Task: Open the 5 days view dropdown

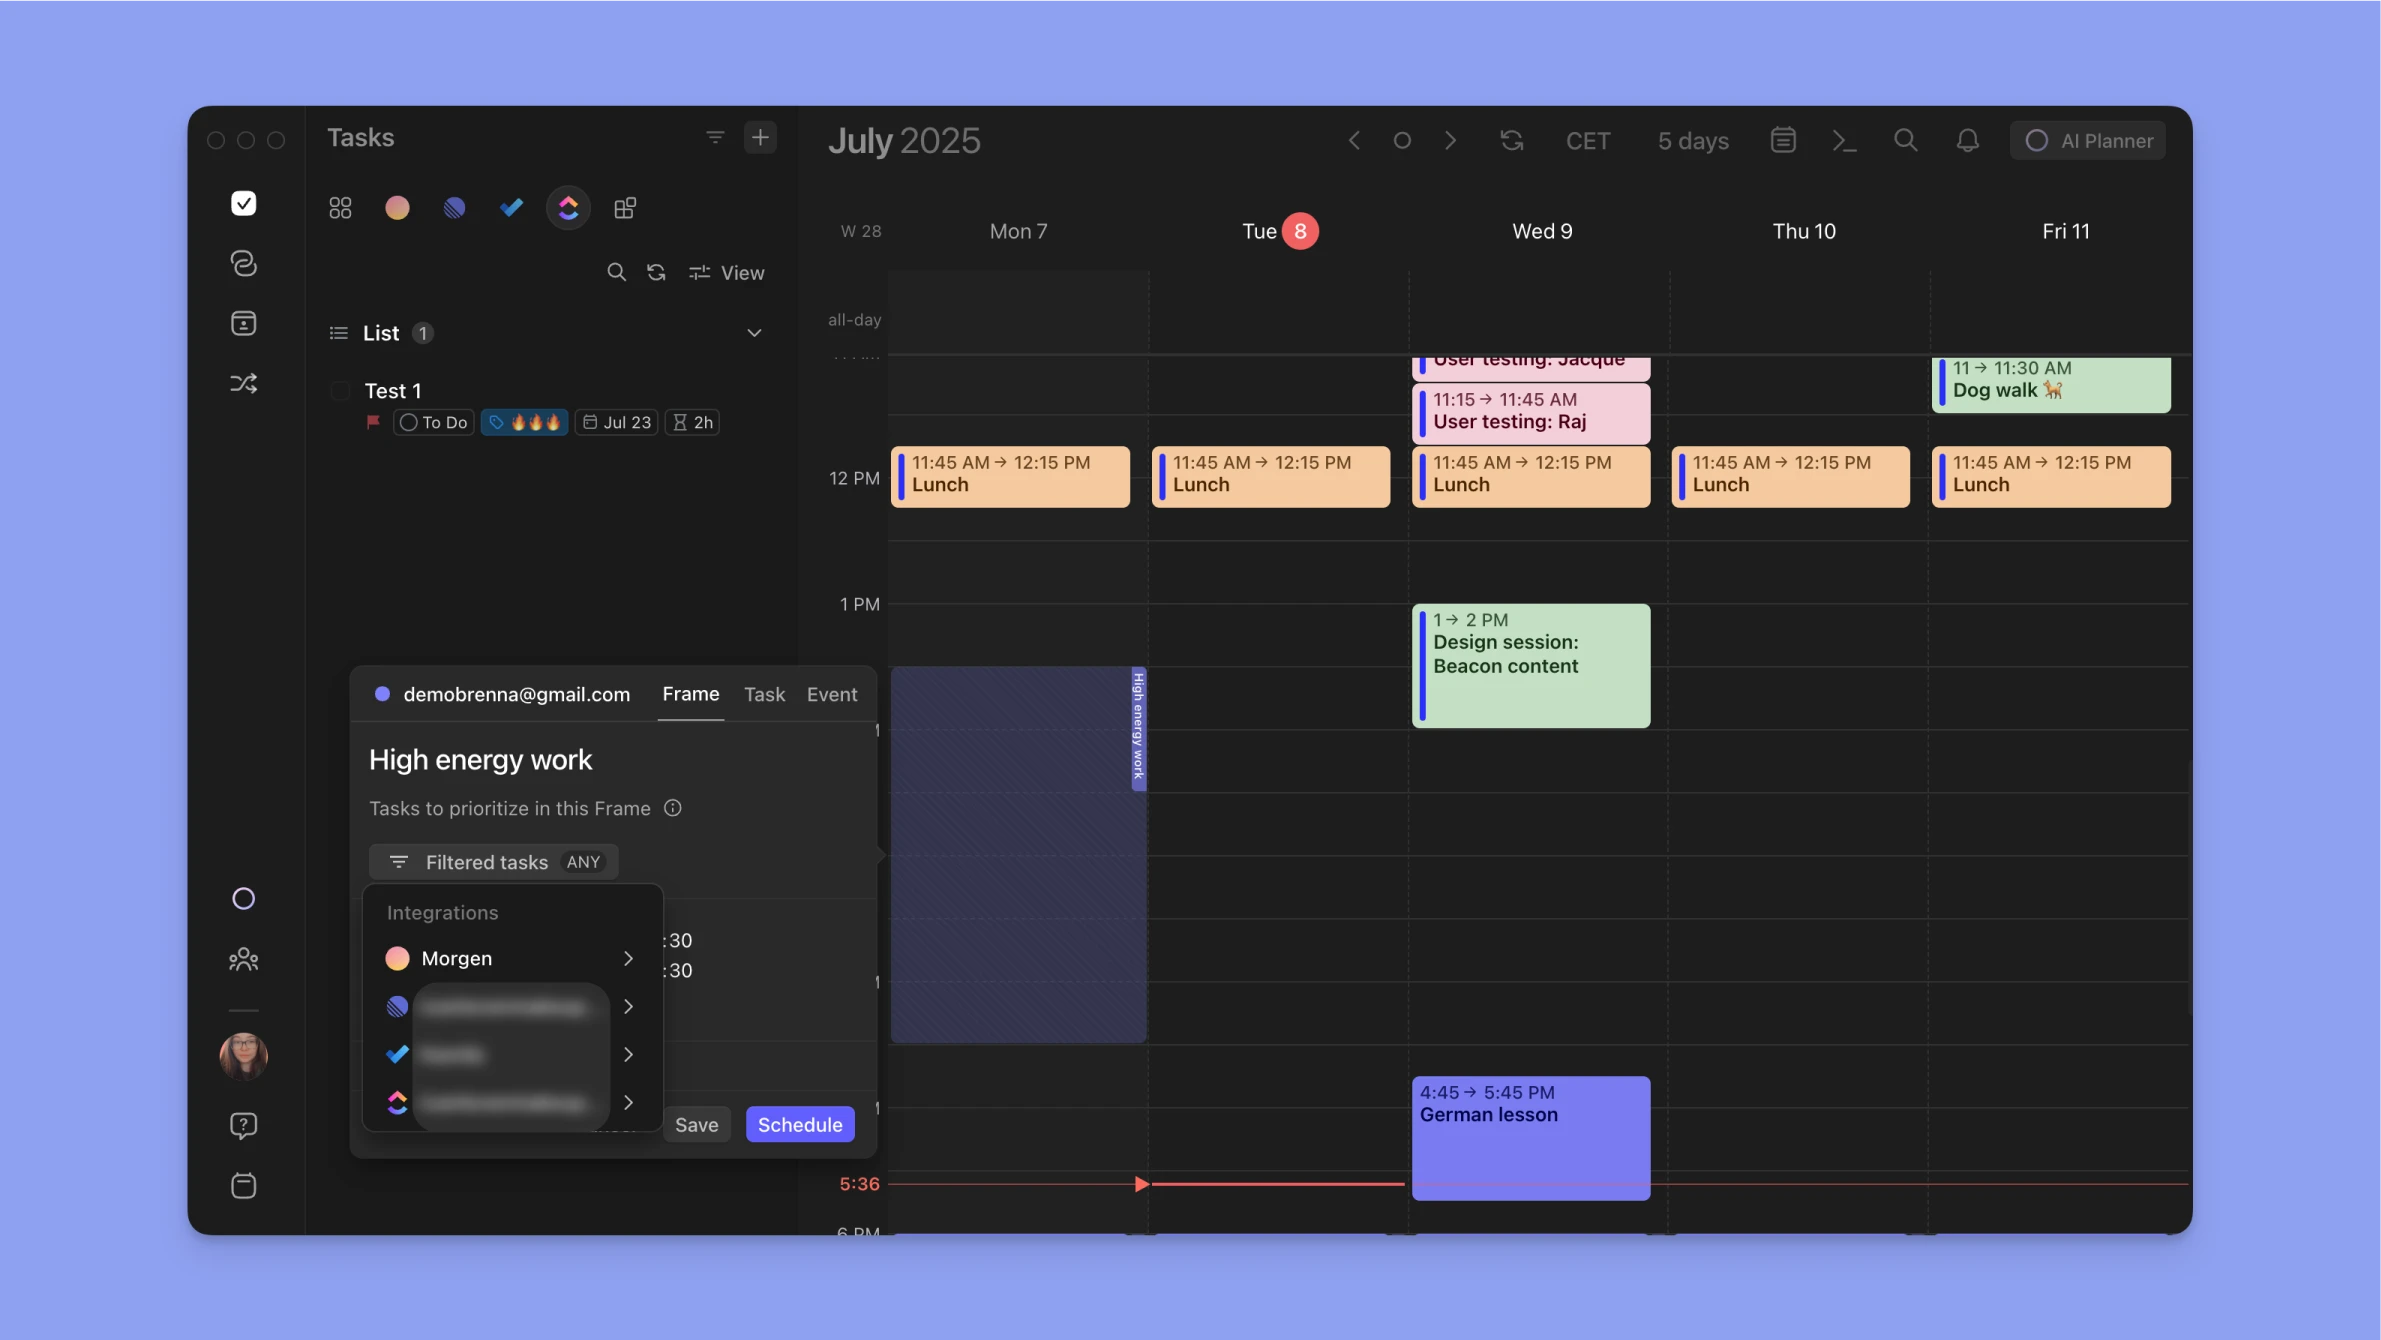Action: point(1692,141)
